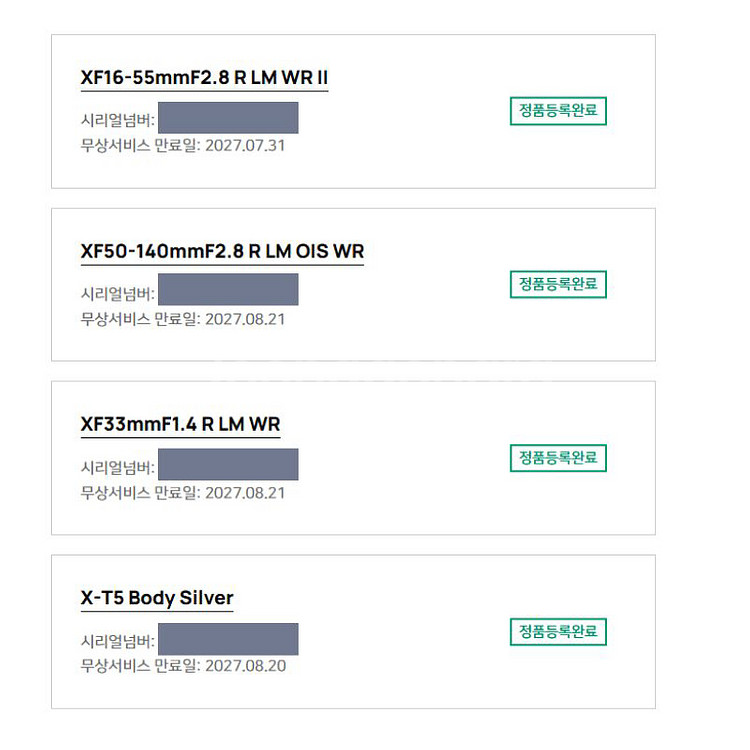The image size is (750, 750).
Task: Click the XF33mmF1.4 warranty expiry line
Action: point(184,493)
